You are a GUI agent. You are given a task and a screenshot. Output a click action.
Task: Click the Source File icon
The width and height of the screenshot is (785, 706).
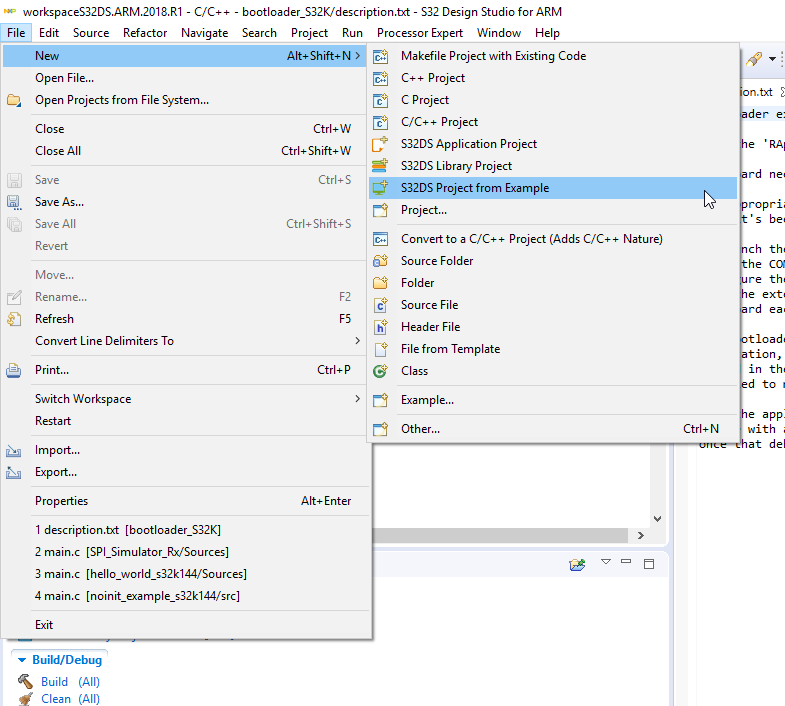click(380, 305)
